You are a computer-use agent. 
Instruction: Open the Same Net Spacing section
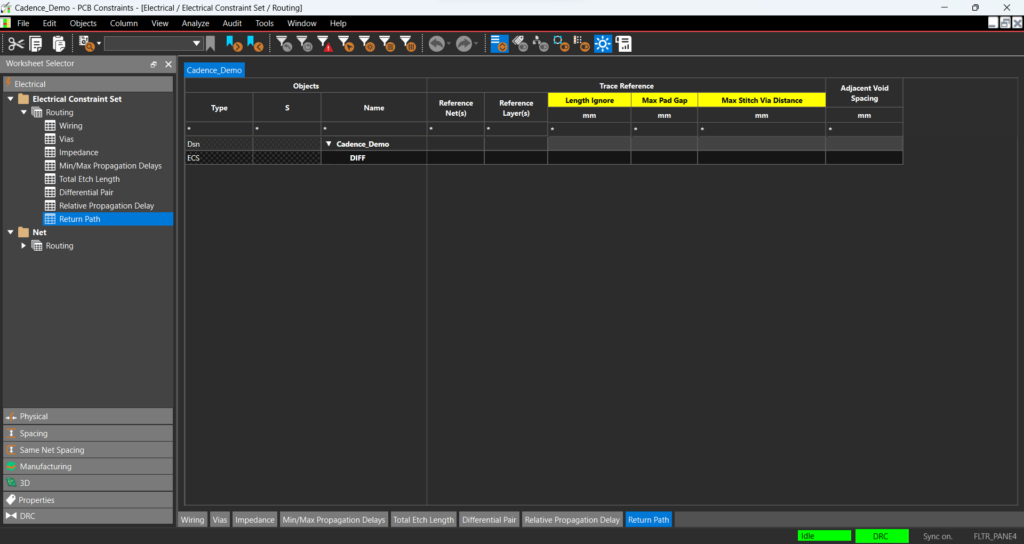(88, 450)
